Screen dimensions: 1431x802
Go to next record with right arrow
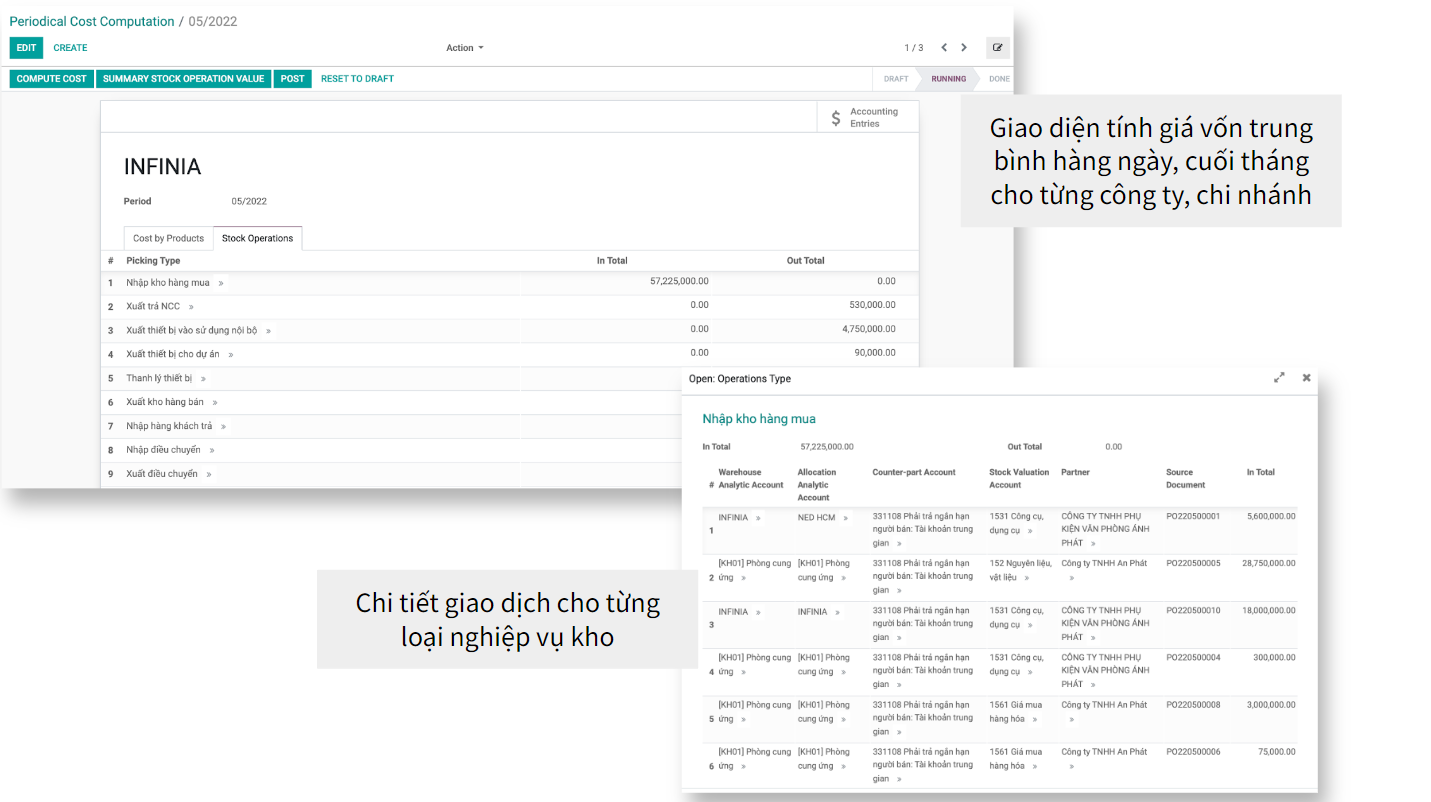tap(964, 48)
